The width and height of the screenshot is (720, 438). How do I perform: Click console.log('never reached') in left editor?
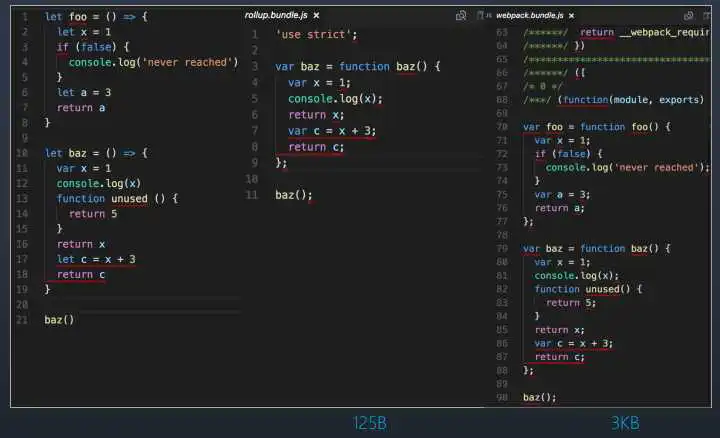153,62
